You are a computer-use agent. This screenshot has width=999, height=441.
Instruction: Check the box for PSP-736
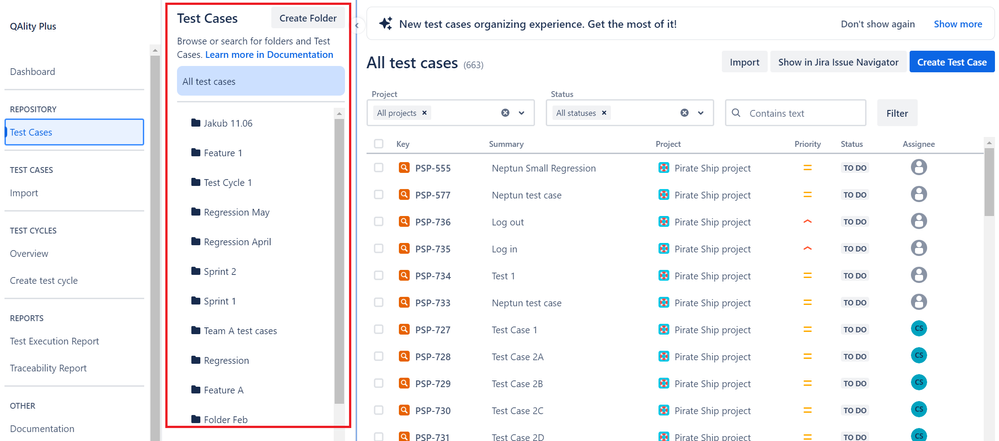(x=378, y=222)
